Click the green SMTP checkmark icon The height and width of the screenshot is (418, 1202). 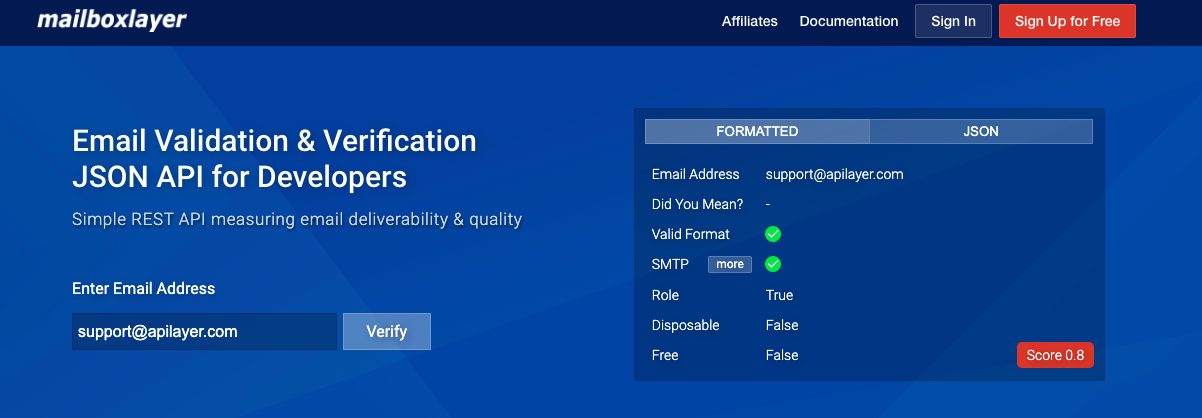click(773, 264)
